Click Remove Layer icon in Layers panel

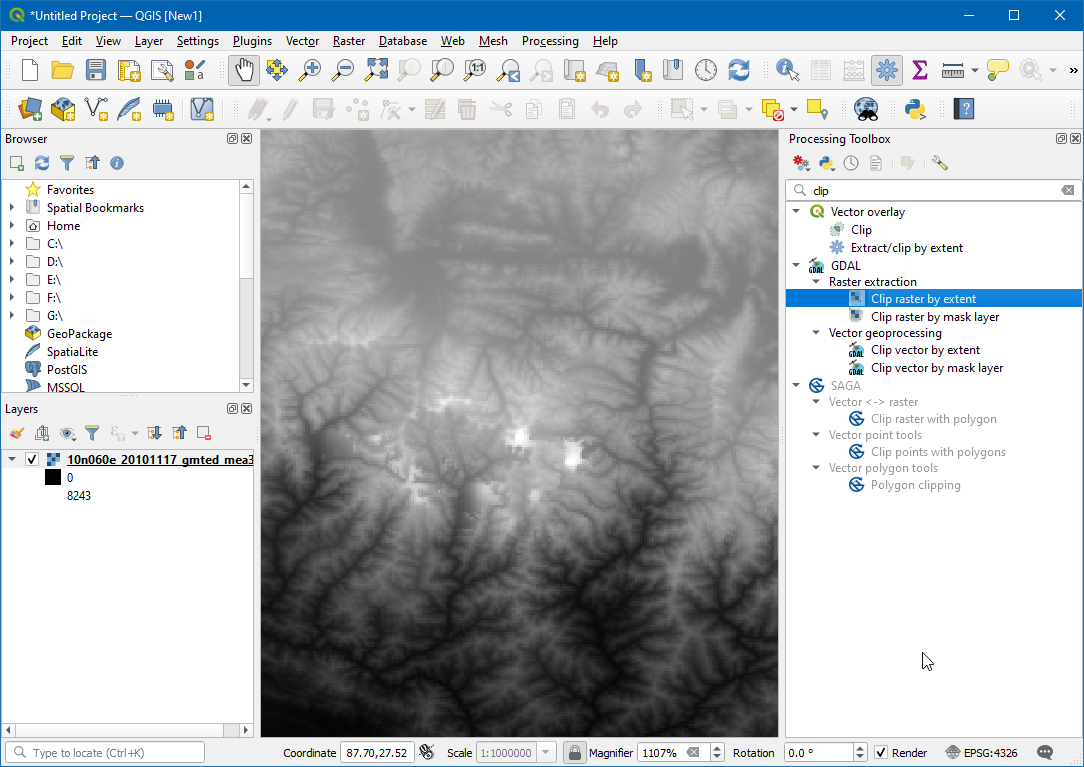click(204, 433)
